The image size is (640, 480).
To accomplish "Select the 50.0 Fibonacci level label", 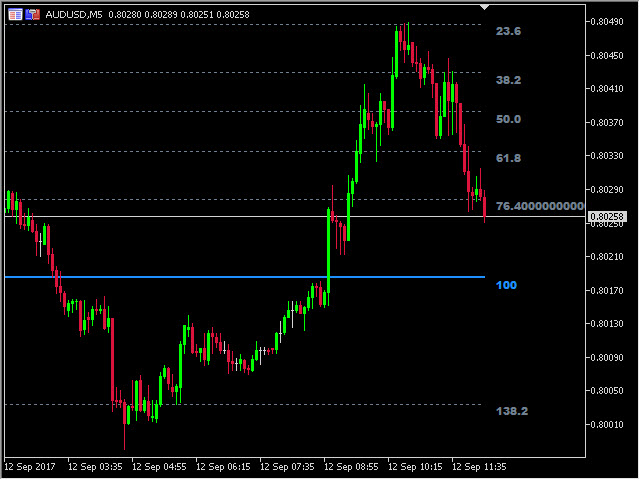I will [509, 119].
